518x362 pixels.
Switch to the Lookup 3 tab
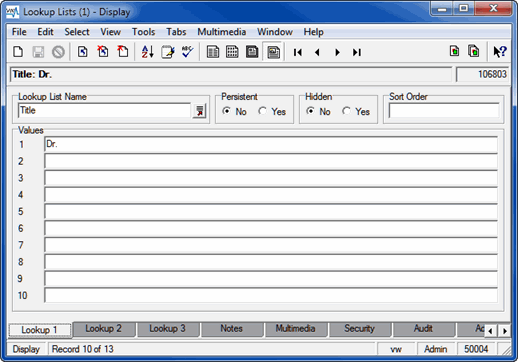coord(168,329)
